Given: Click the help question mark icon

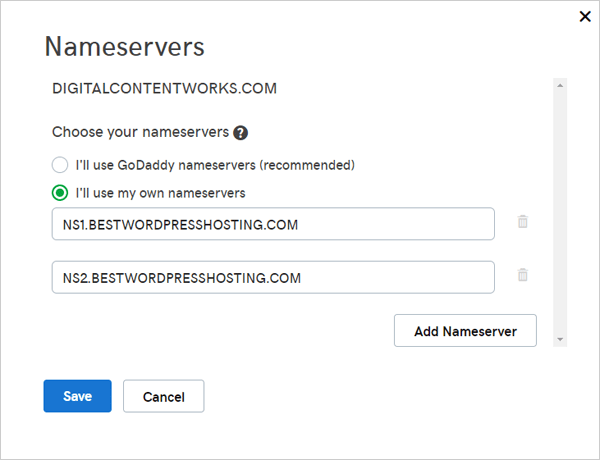Looking at the screenshot, I should [240, 133].
